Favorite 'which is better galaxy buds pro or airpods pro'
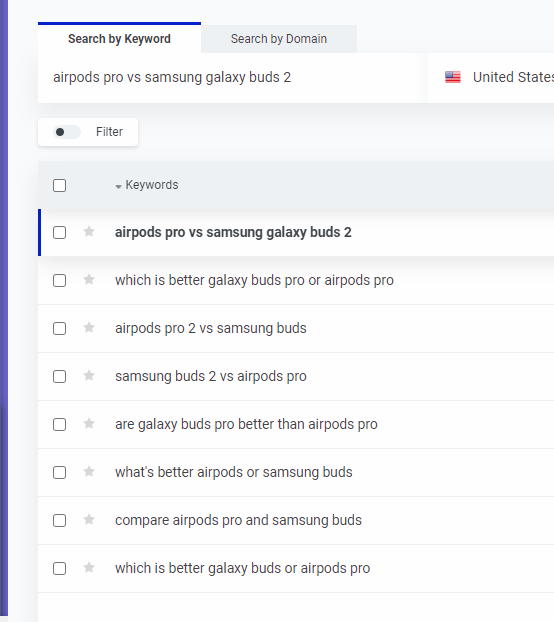 [x=89, y=279]
